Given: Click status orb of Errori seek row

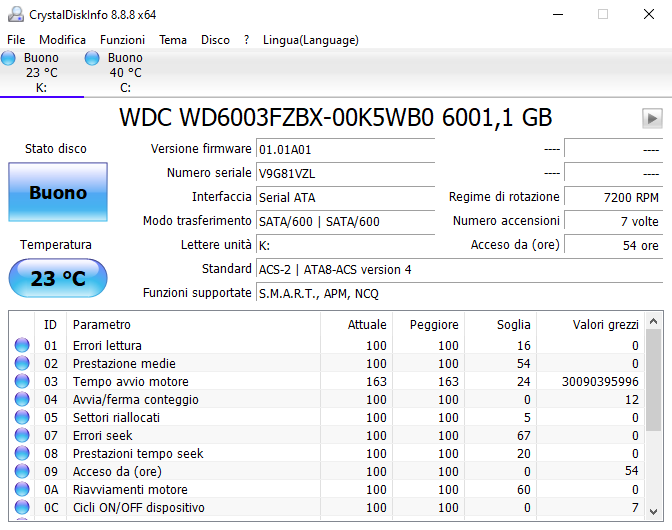Looking at the screenshot, I should pyautogui.click(x=22, y=435).
